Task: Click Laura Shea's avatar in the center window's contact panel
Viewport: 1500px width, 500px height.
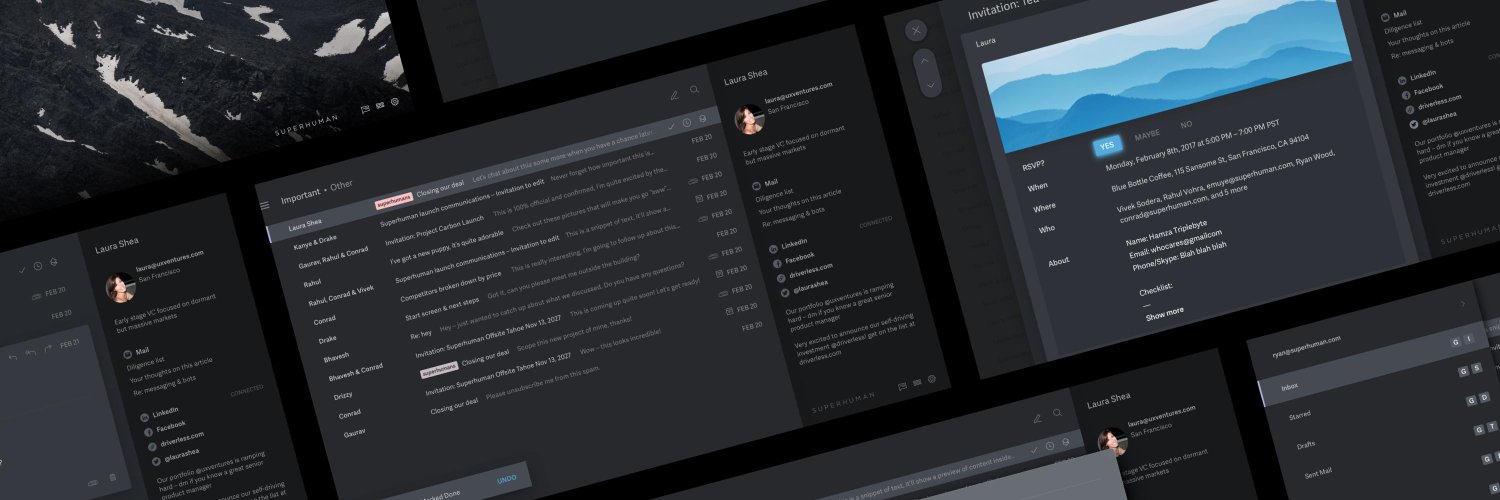Action: click(x=749, y=121)
